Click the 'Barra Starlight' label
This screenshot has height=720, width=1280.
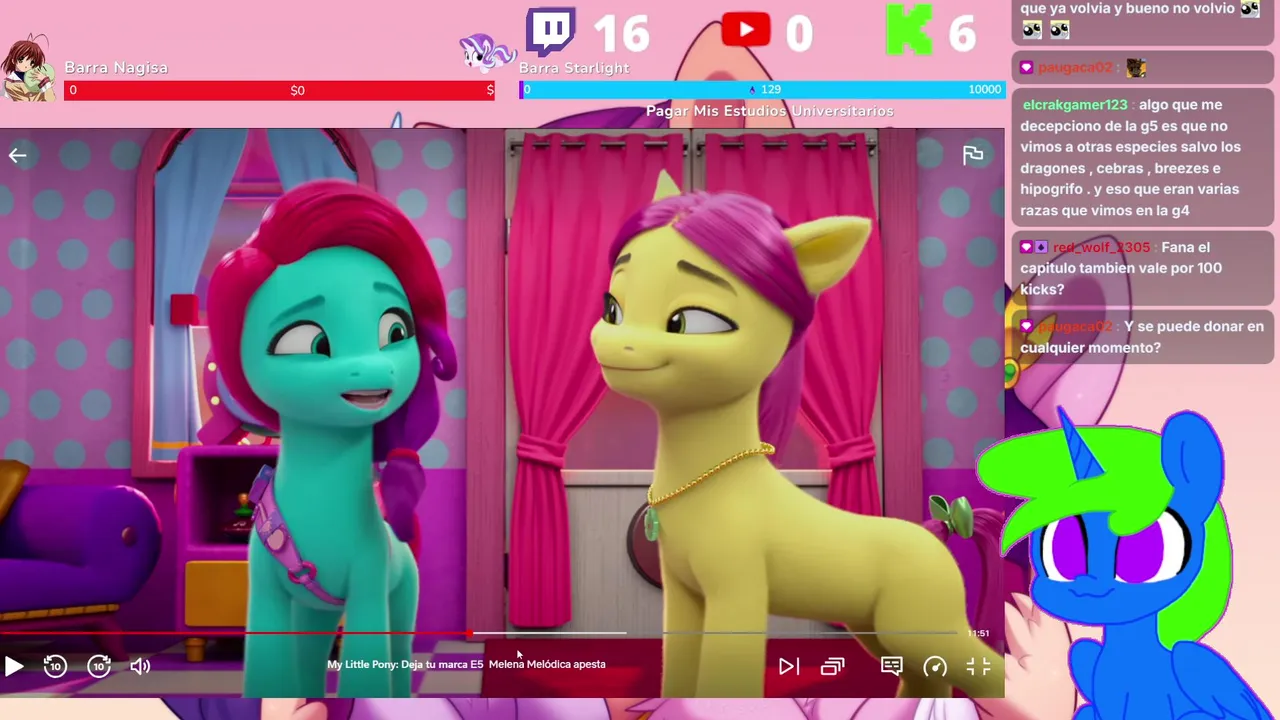574,68
